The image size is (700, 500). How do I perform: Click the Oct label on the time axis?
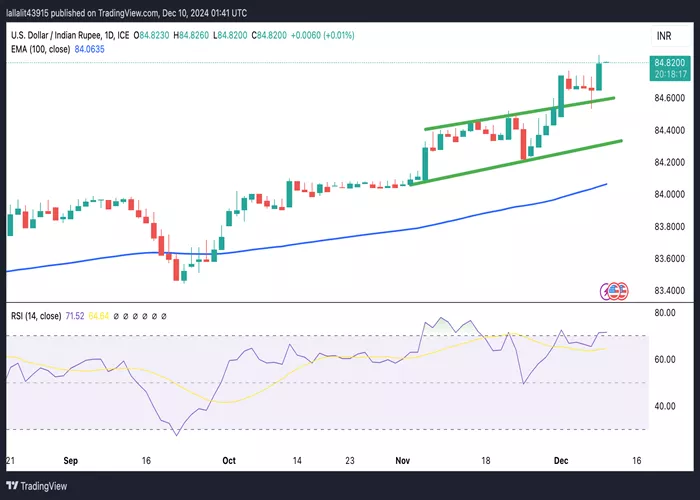(x=229, y=460)
